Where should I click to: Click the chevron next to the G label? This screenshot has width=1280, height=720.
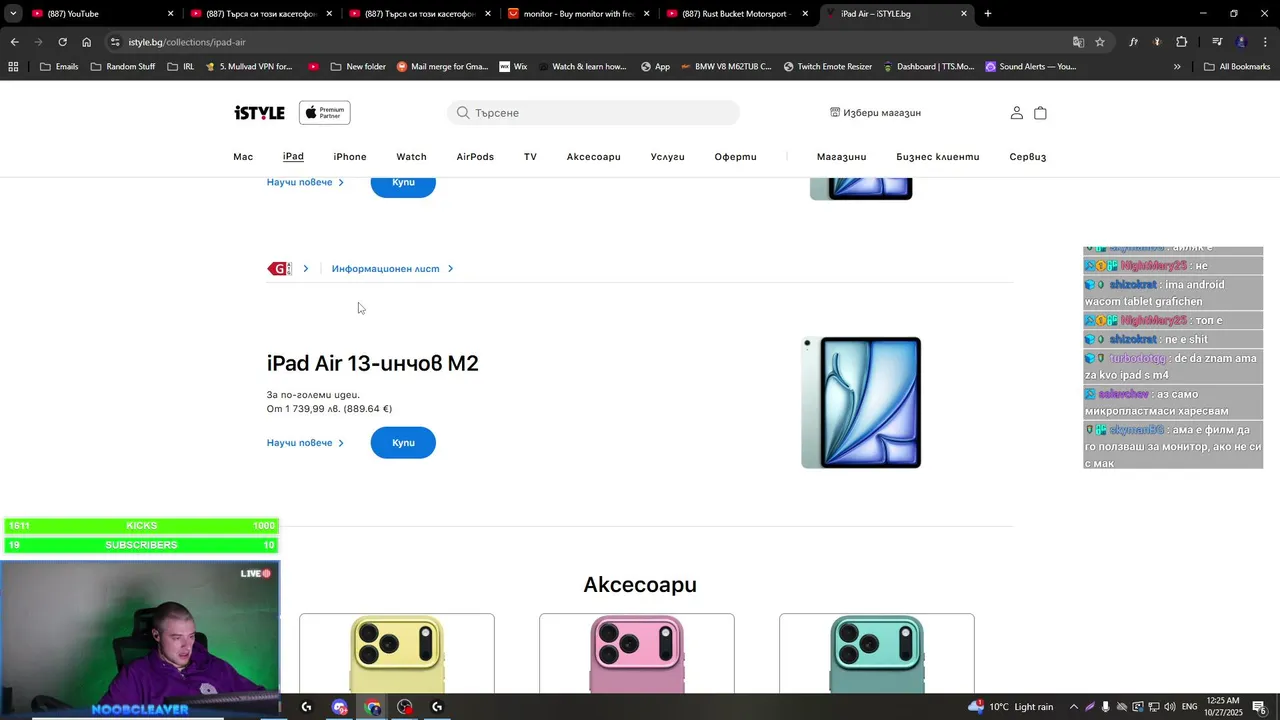306,268
